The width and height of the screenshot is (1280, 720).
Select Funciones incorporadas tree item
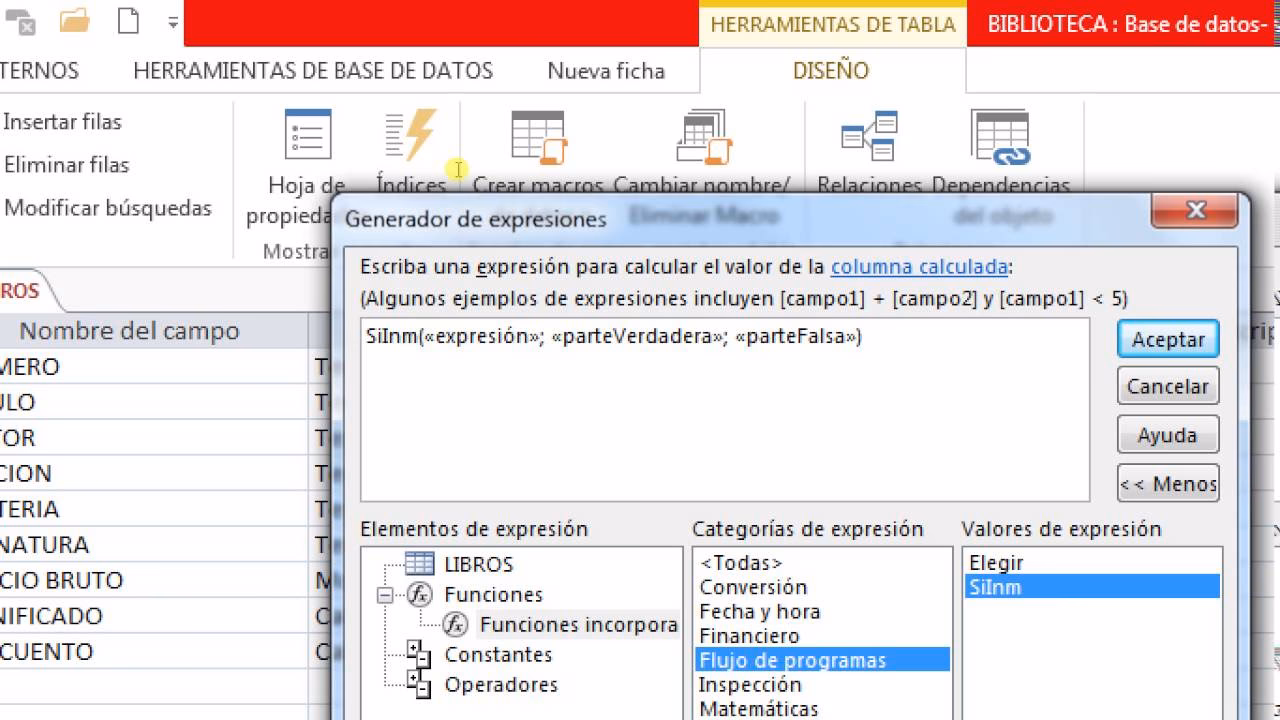[578, 625]
